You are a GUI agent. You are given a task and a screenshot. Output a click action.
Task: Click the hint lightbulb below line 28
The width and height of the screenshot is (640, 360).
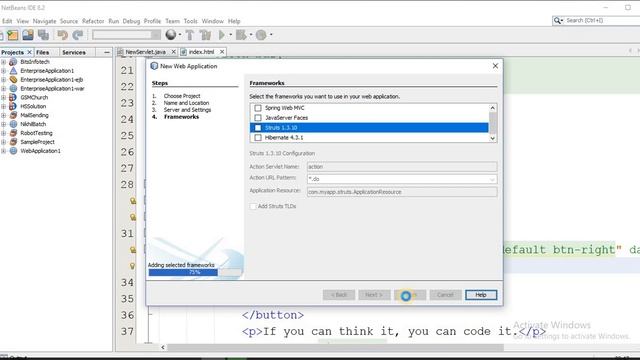(133, 201)
